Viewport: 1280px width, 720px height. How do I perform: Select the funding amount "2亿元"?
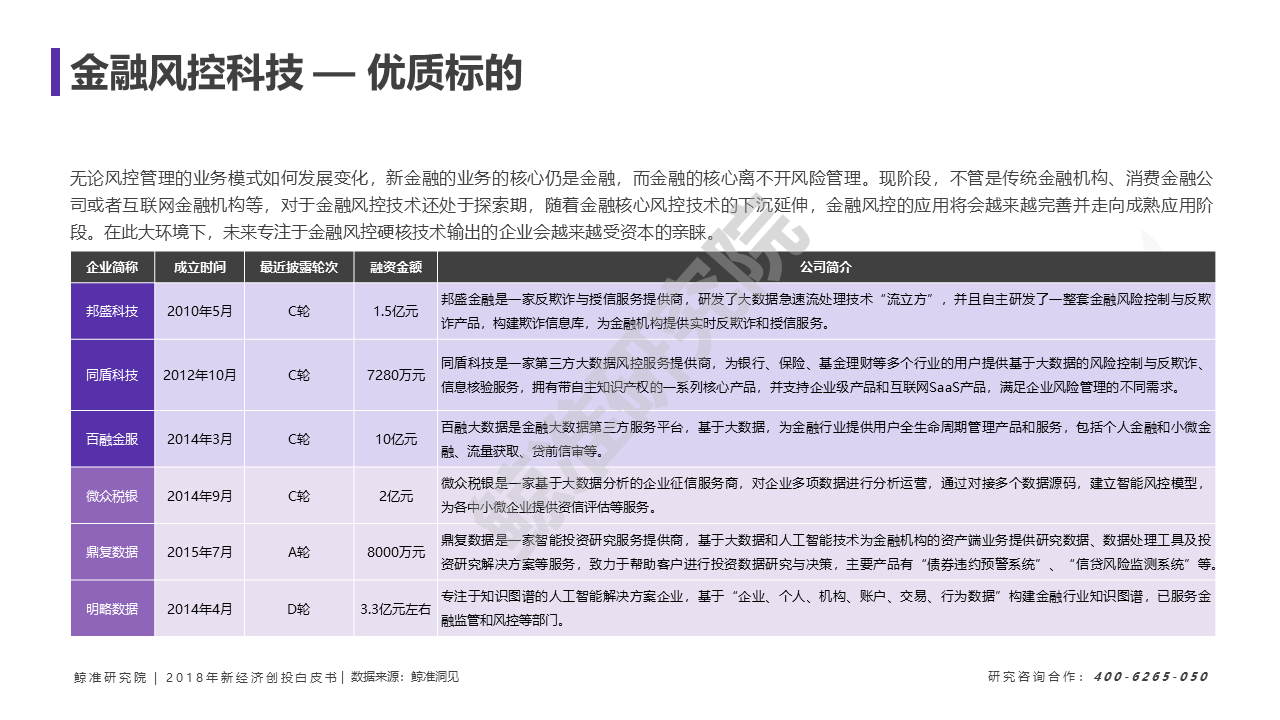click(395, 495)
